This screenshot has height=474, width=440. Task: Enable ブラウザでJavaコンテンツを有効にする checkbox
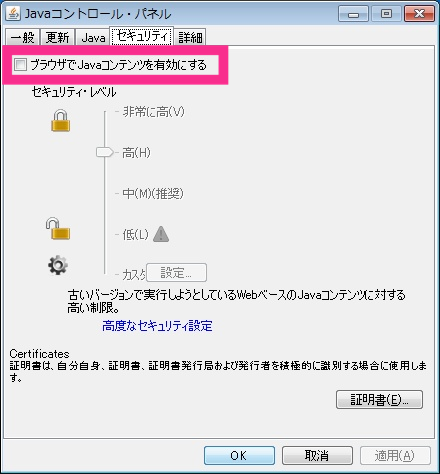[x=20, y=64]
